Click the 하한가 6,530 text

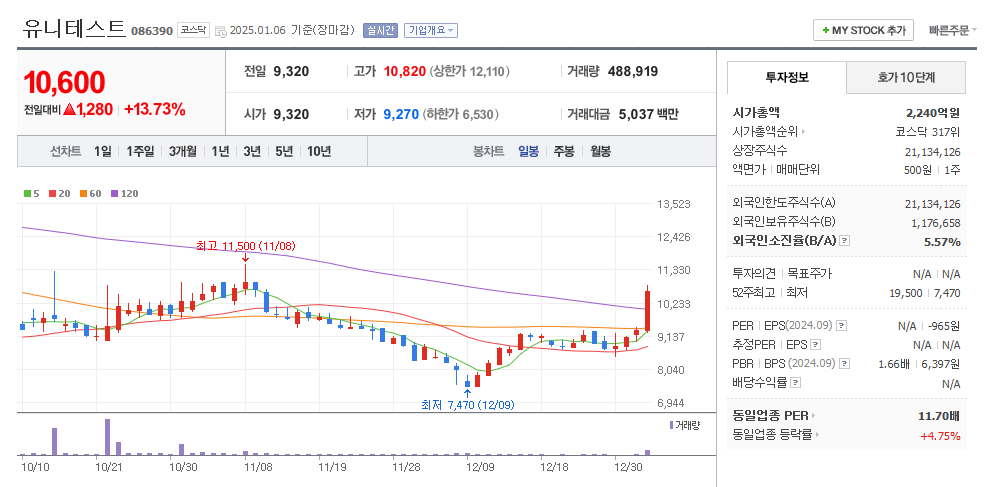pyautogui.click(x=460, y=114)
